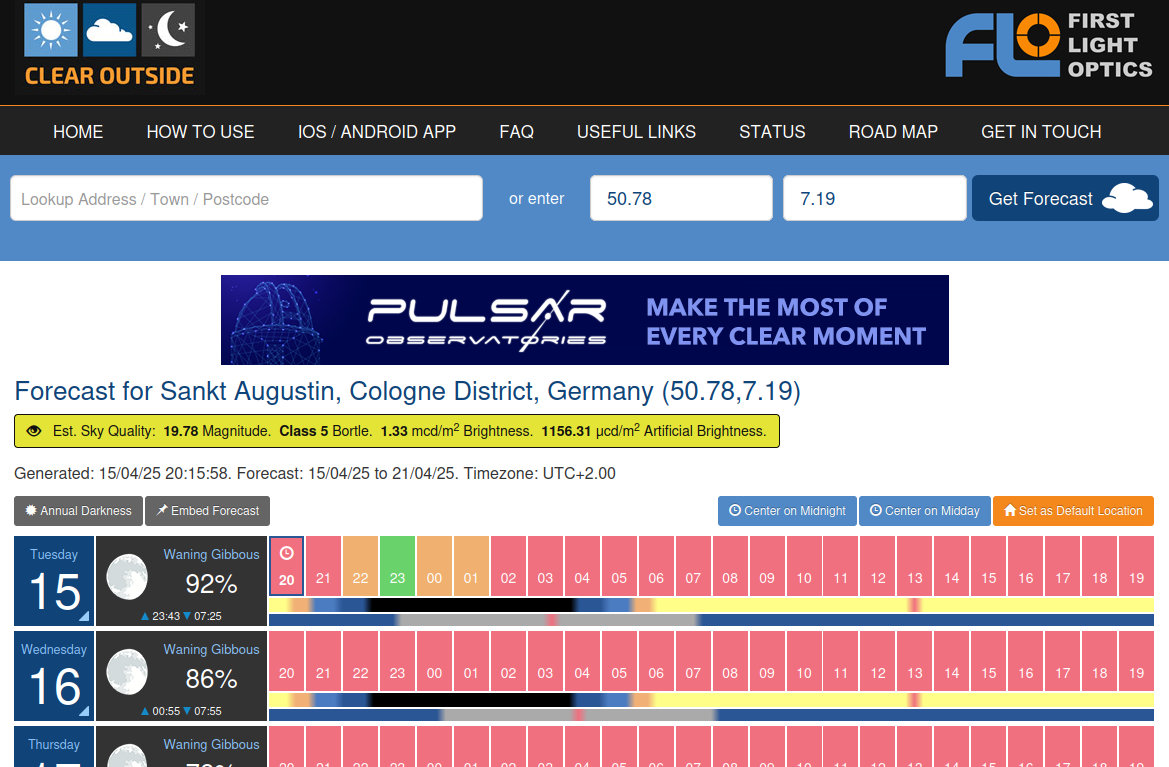Click the cloud icon on Get Forecast
The width and height of the screenshot is (1169, 767).
point(1127,198)
